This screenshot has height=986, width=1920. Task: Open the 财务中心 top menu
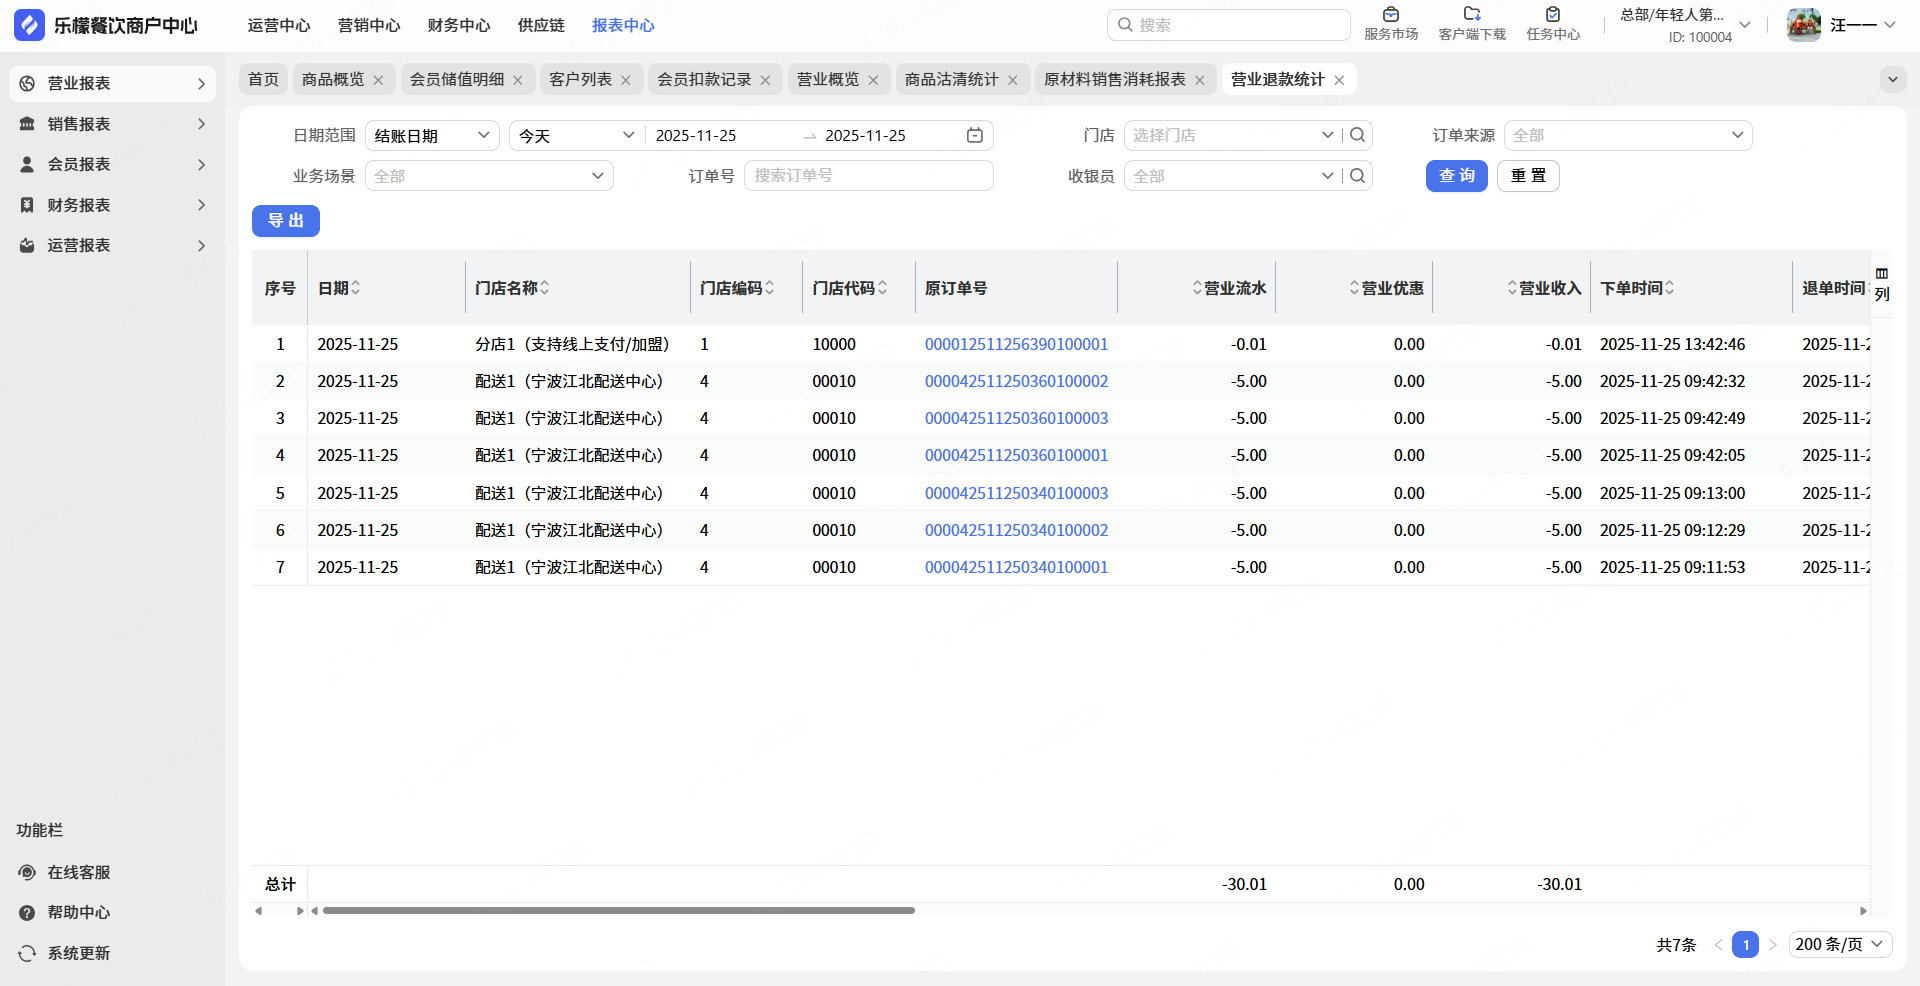(458, 25)
